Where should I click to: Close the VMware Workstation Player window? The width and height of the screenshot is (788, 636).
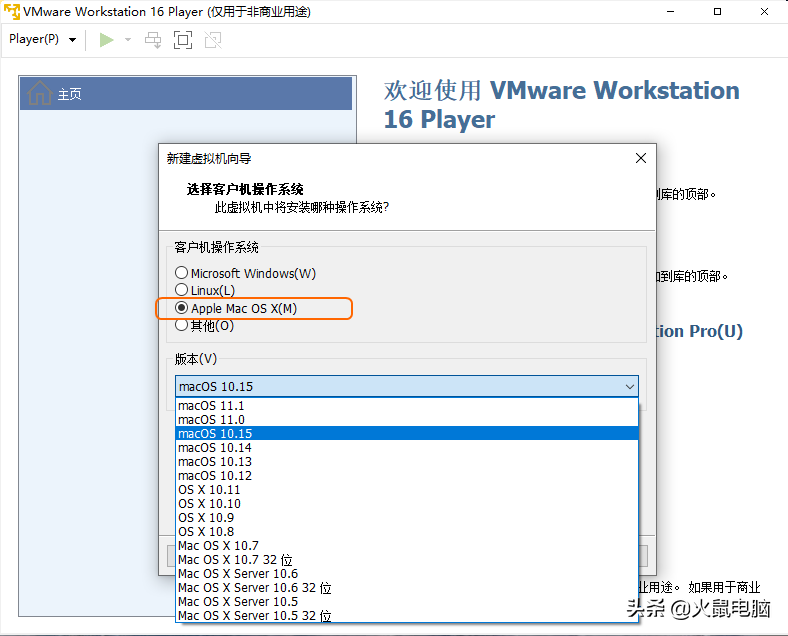[764, 11]
